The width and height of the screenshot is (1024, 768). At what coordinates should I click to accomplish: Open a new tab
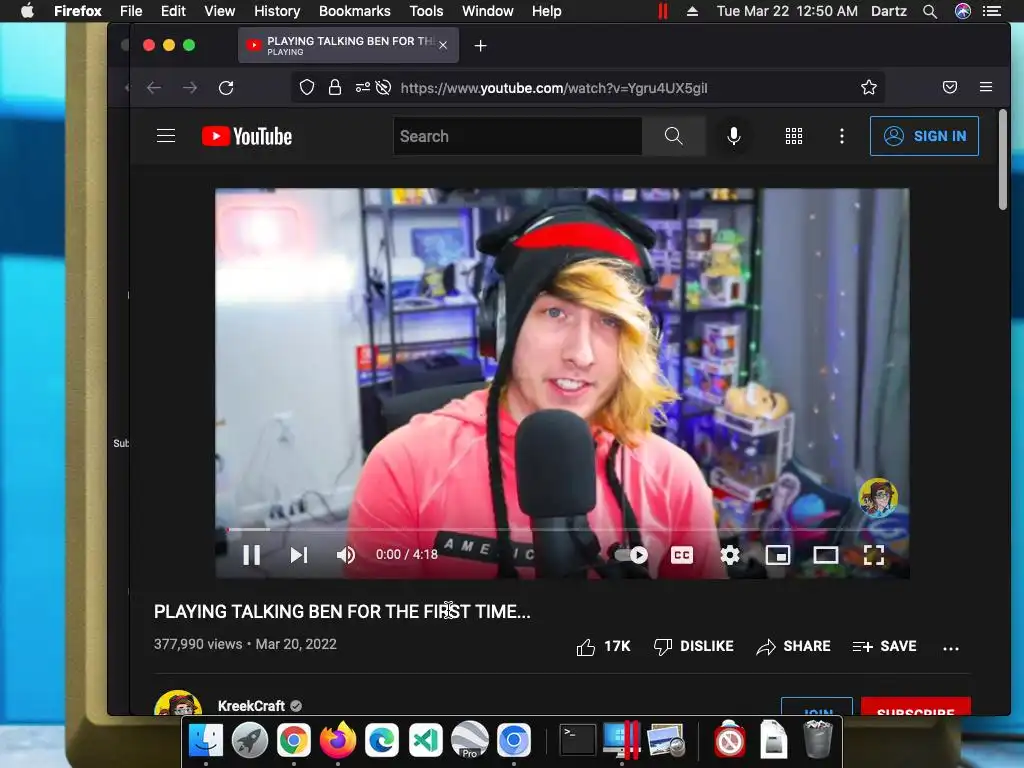pos(481,46)
